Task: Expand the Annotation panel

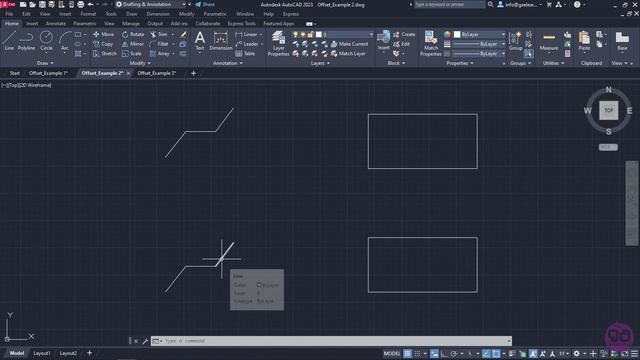Action: point(228,63)
